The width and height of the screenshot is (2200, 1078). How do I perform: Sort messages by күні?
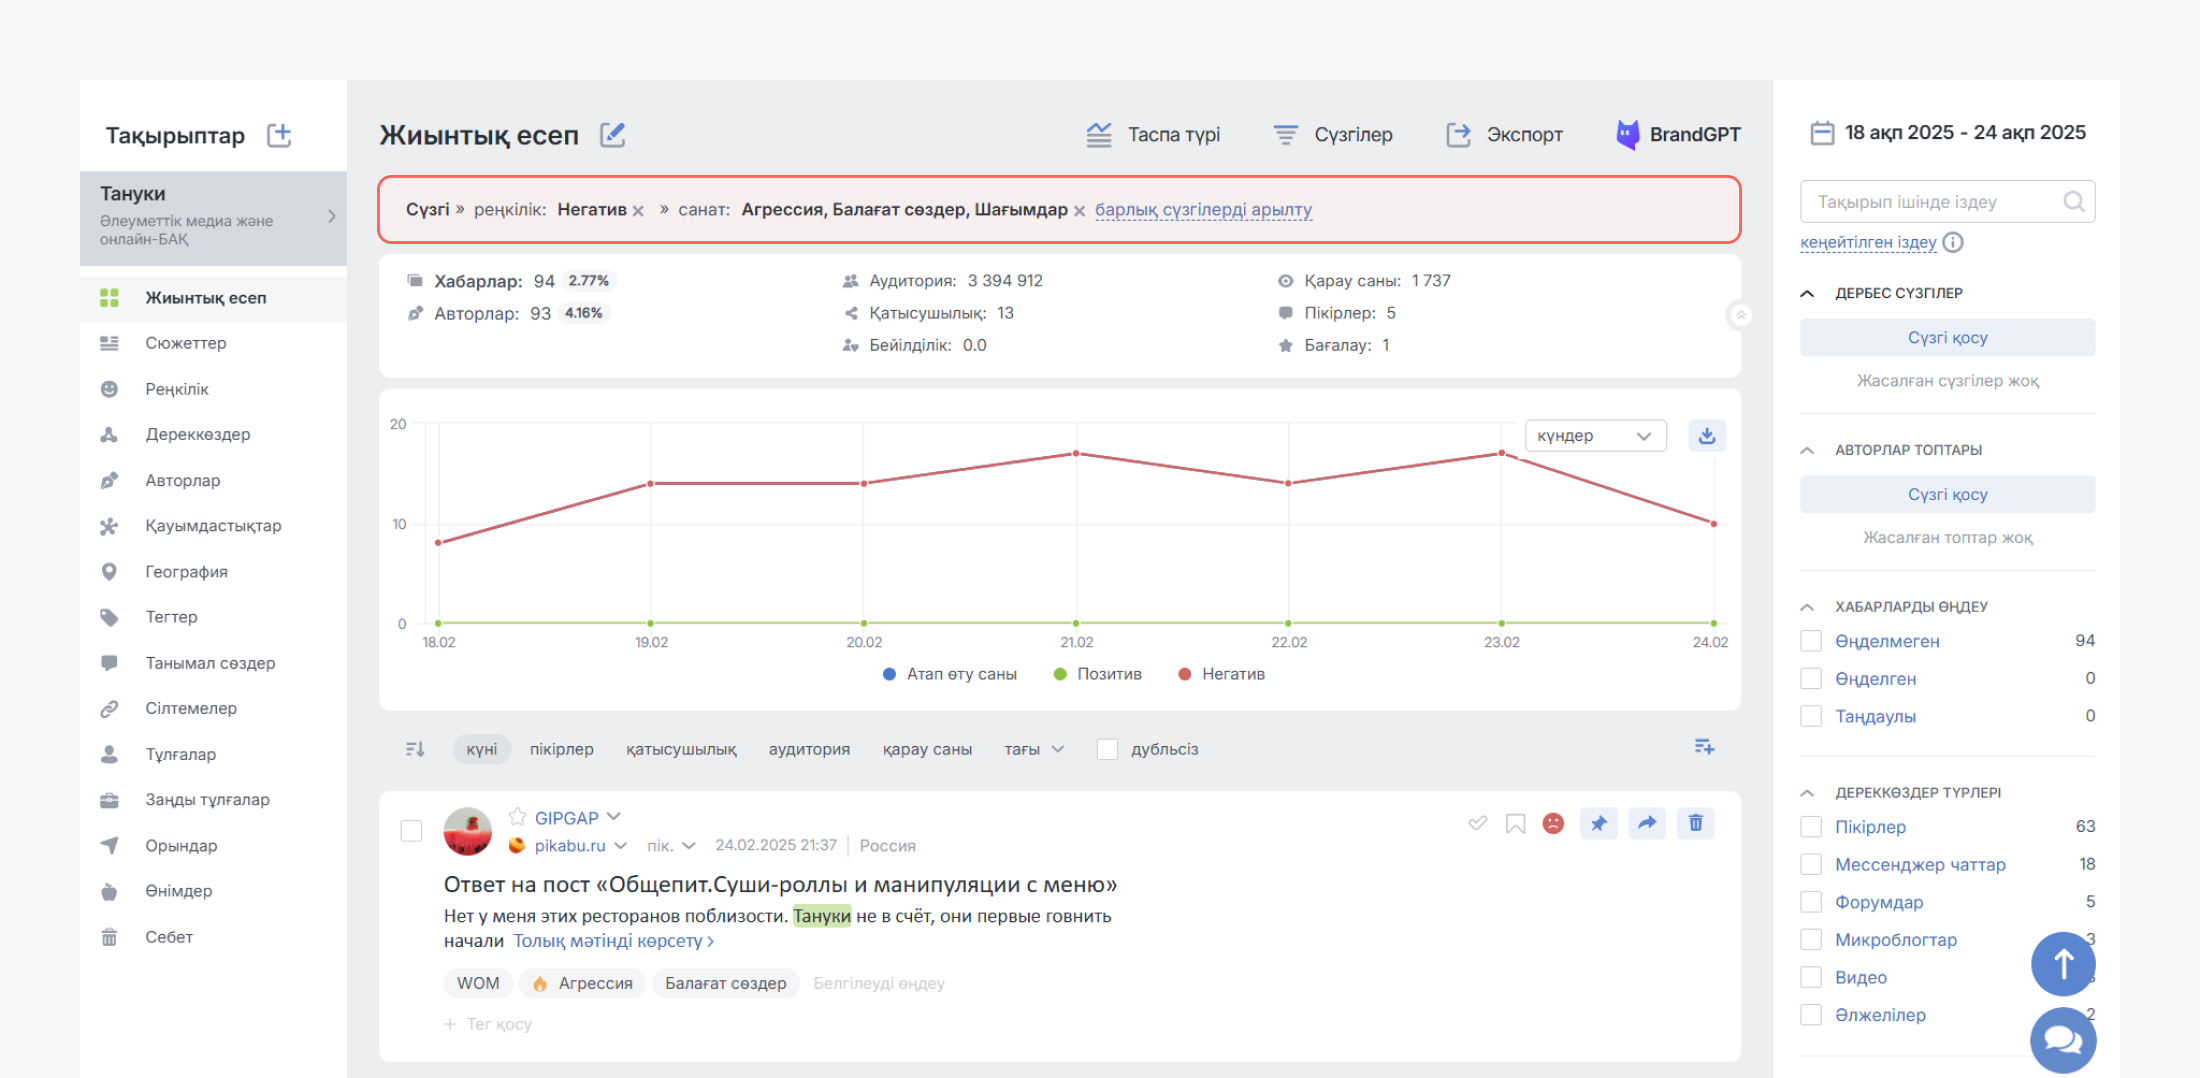(481, 749)
